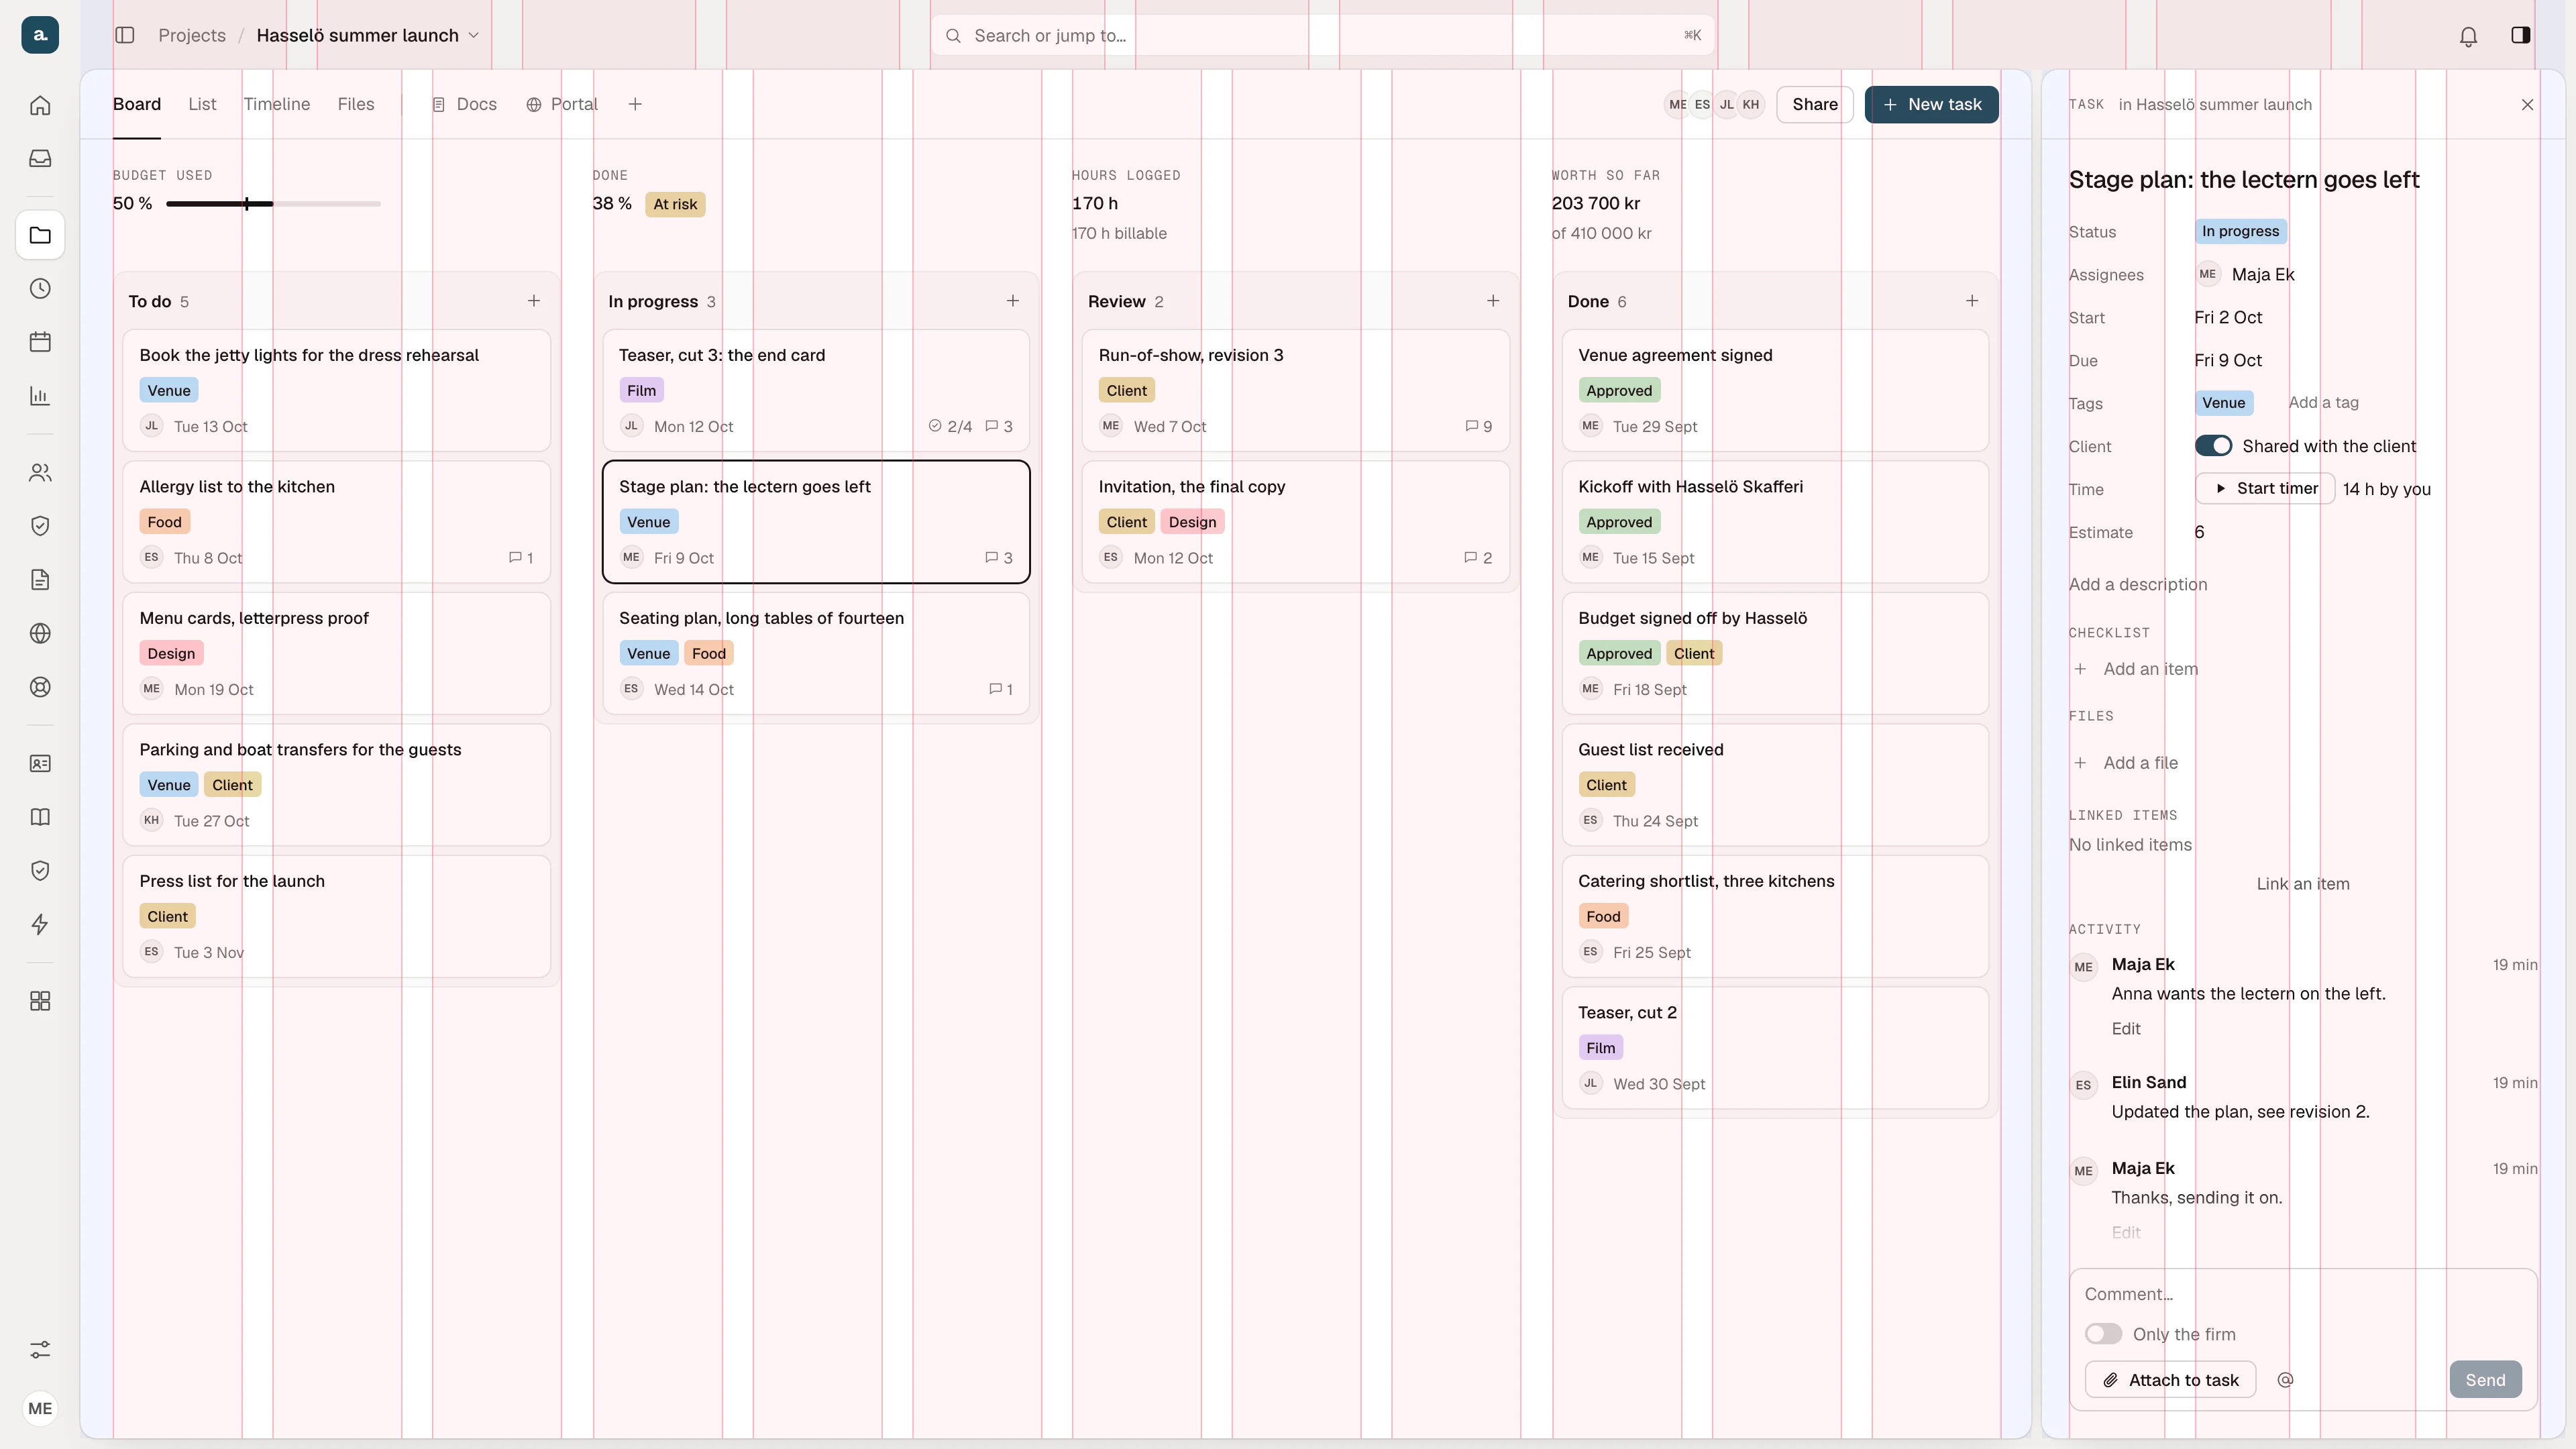Open the Fri 9 Oct due date picker
Screen dimensions: 2576x1449
point(2228,360)
